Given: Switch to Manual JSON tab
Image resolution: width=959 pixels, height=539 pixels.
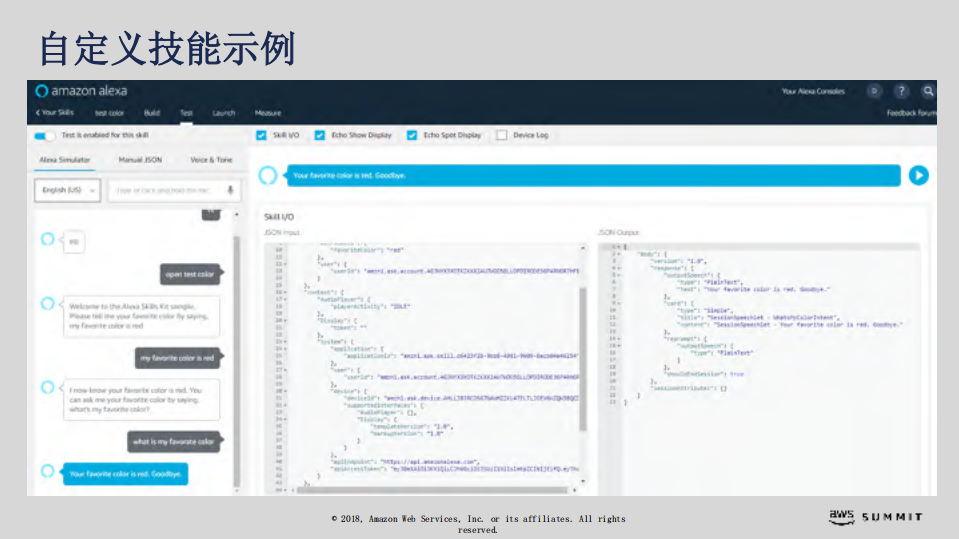Looking at the screenshot, I should pos(140,160).
